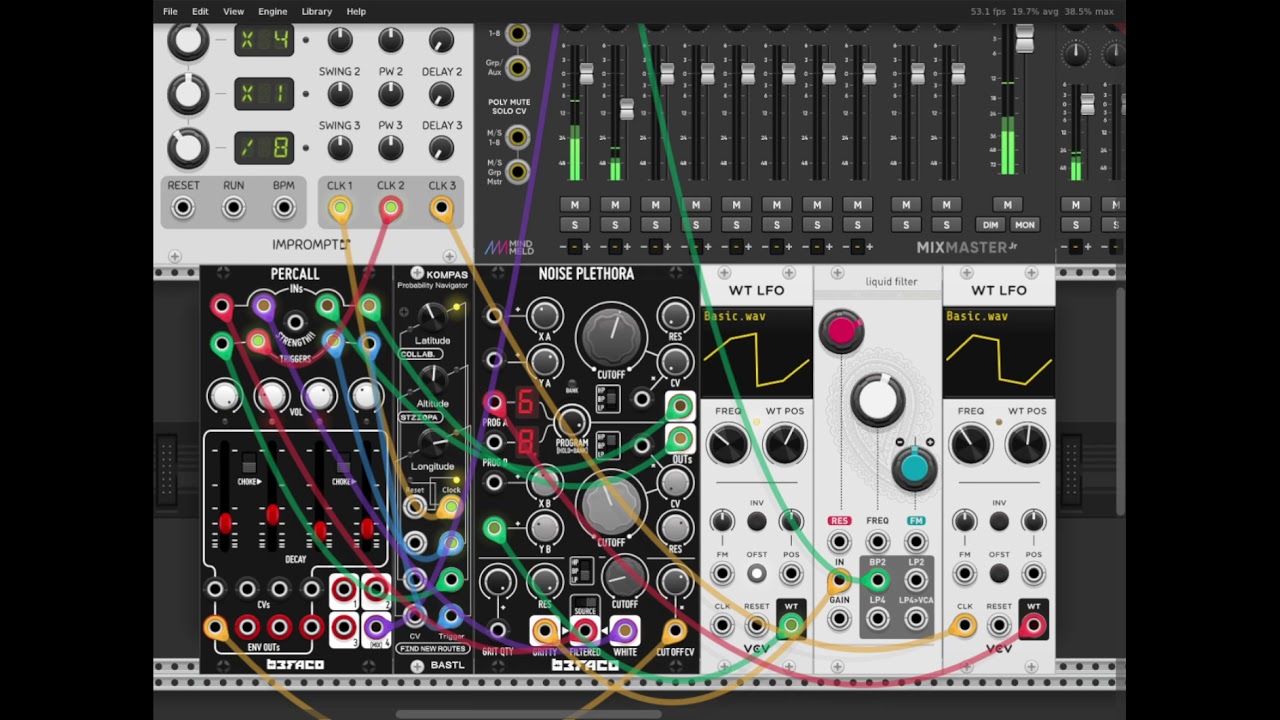Click the M/S 1-8 CV jack
The image size is (1280, 720).
pos(517,137)
